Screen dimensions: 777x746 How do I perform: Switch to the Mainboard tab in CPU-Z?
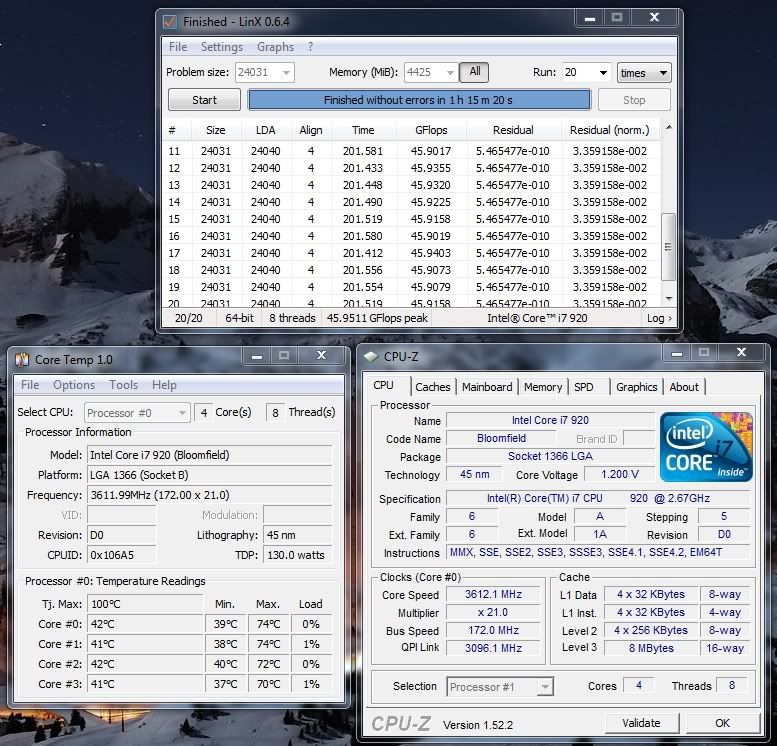[x=487, y=387]
